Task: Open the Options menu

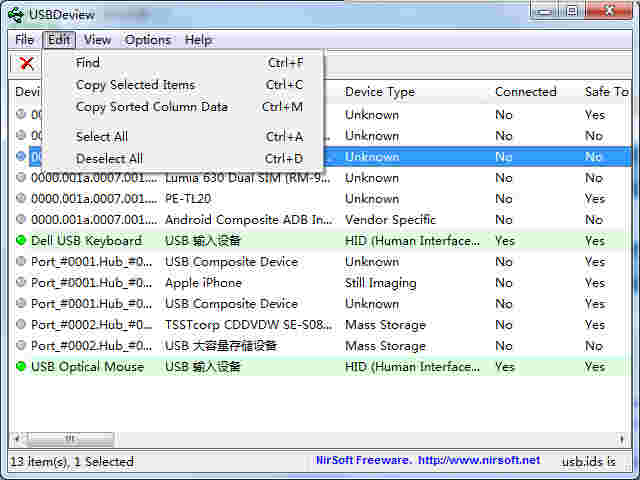Action: (148, 40)
